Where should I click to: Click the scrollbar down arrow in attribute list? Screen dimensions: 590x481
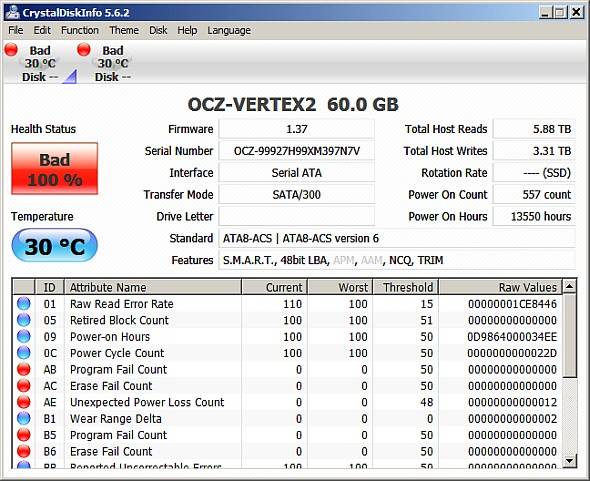click(x=570, y=460)
